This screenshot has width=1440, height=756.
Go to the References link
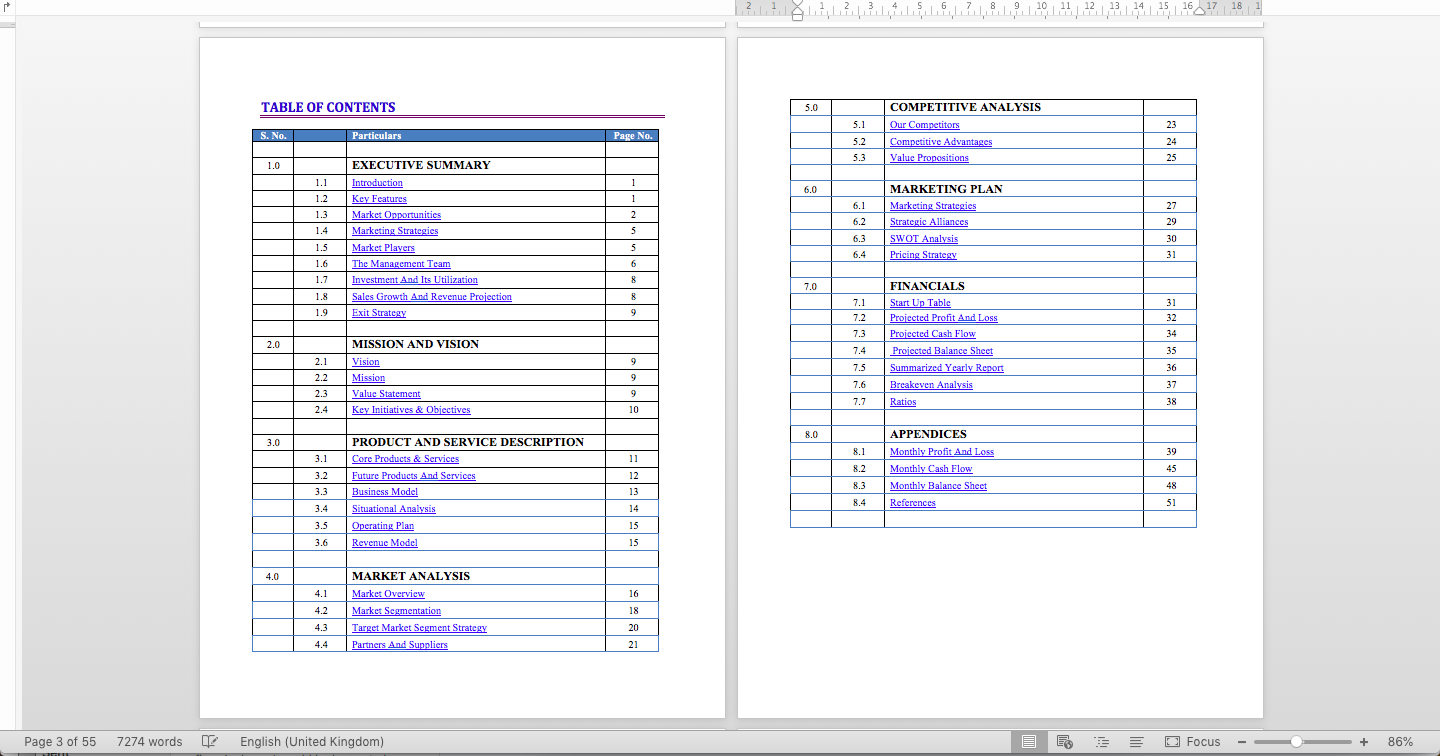pos(913,503)
